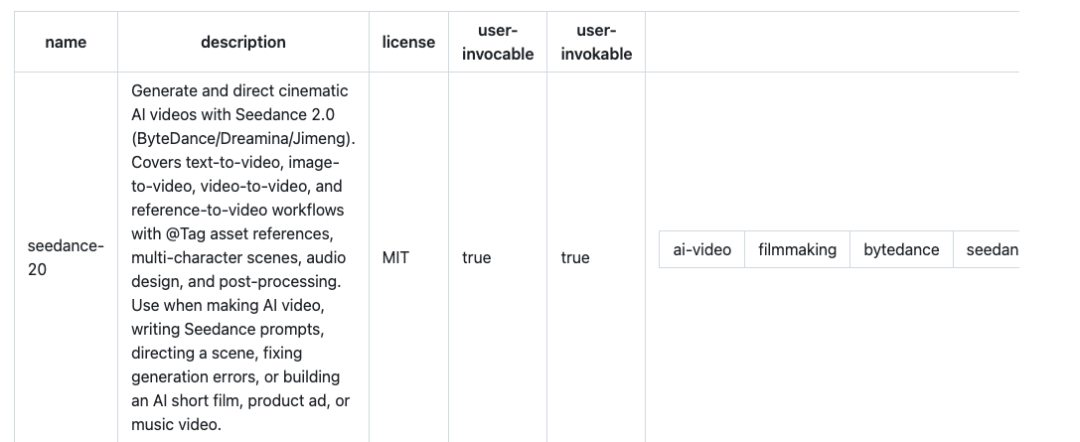
Task: Click the partially visible 'seedan' tag cell
Action: [991, 250]
